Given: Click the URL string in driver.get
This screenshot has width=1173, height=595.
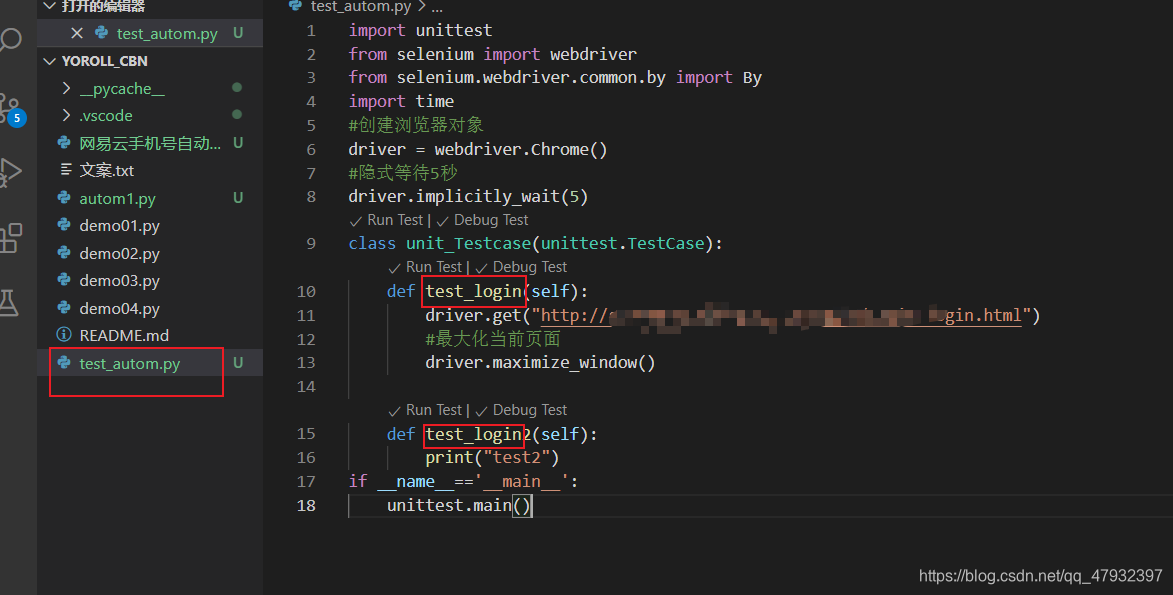Looking at the screenshot, I should (782, 315).
